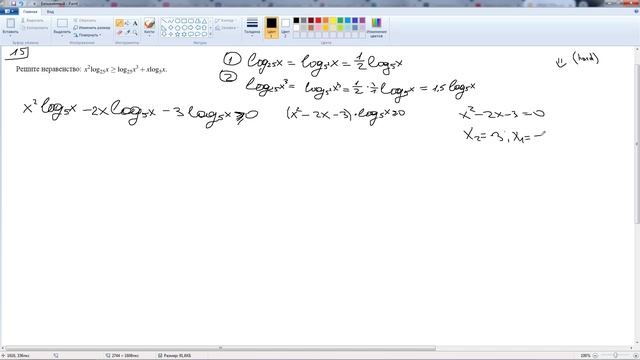Viewport: 640px width, 360px height.
Task: Click the horizontal scrollbar thumb
Action: [220, 348]
